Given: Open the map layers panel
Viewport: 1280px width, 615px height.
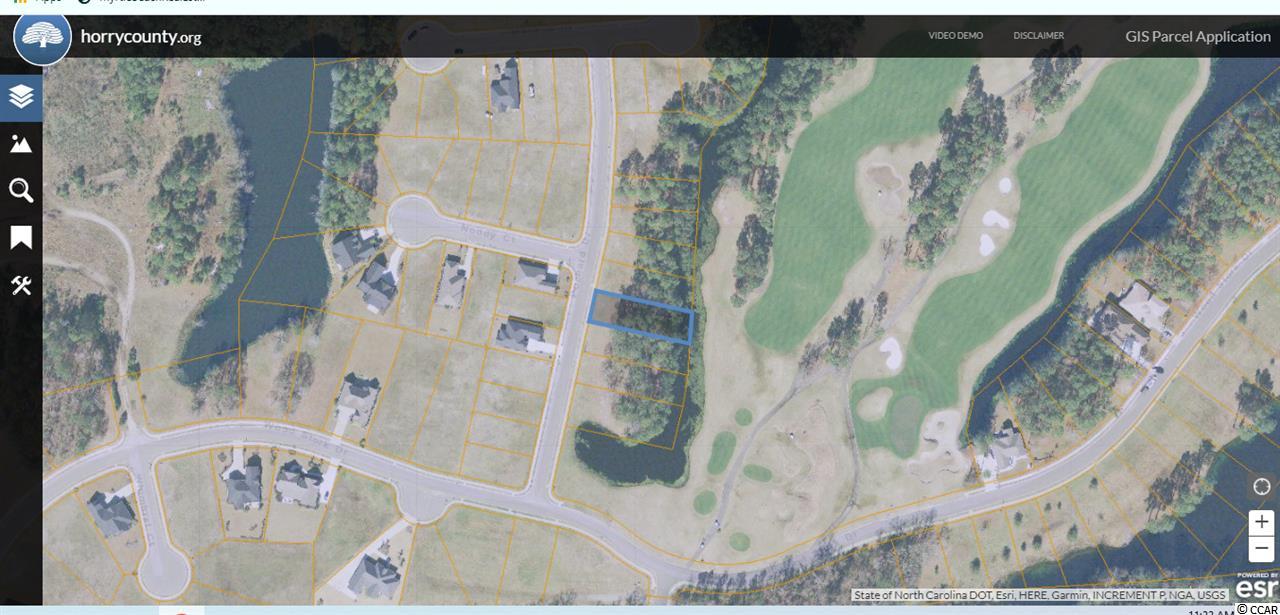Looking at the screenshot, I should (x=21, y=97).
